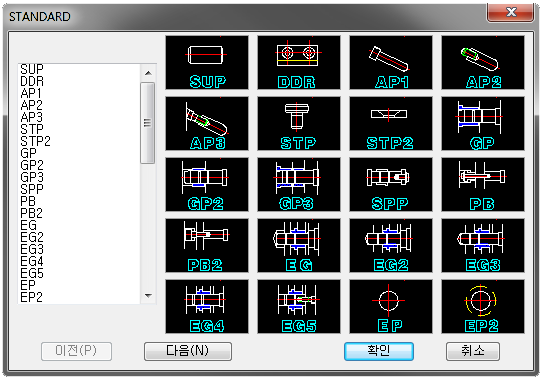Viewport: 543px width, 379px height.
Task: Click the 다음(N) next button
Action: coord(188,351)
